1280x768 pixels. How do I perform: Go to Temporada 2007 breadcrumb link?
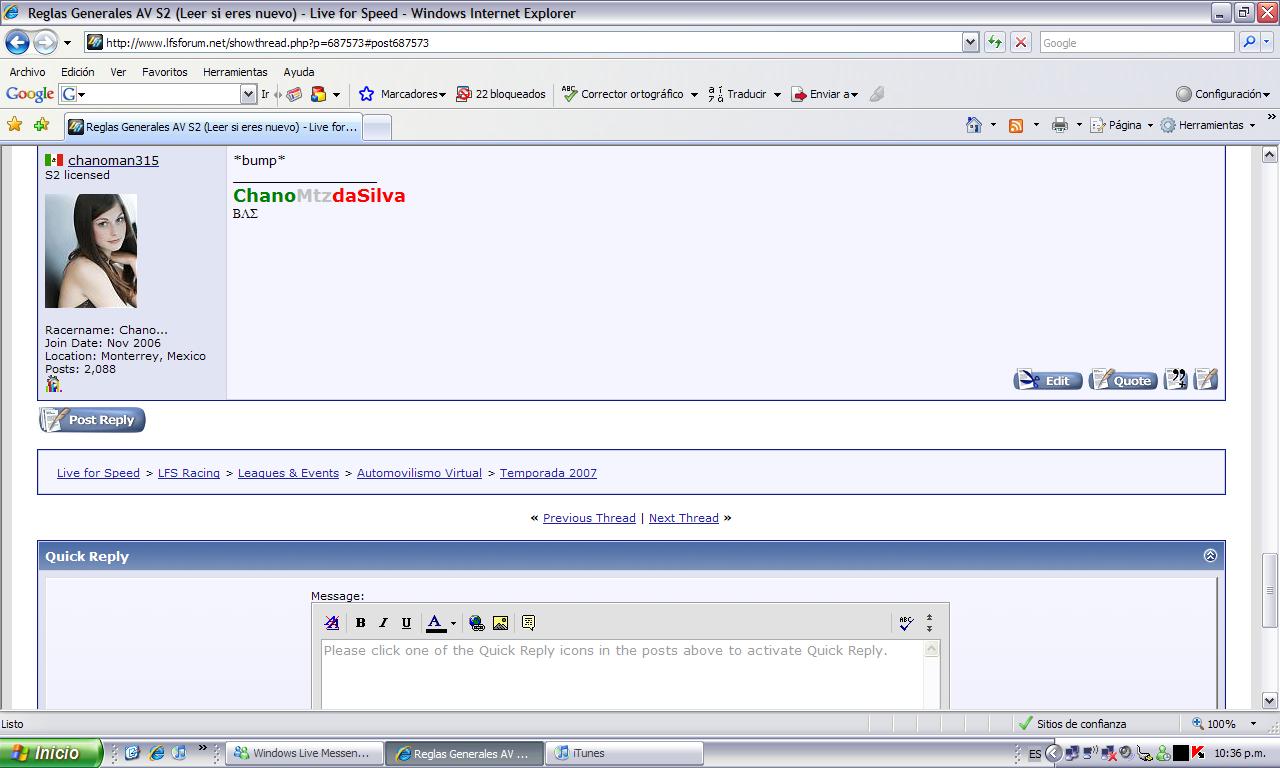click(548, 473)
